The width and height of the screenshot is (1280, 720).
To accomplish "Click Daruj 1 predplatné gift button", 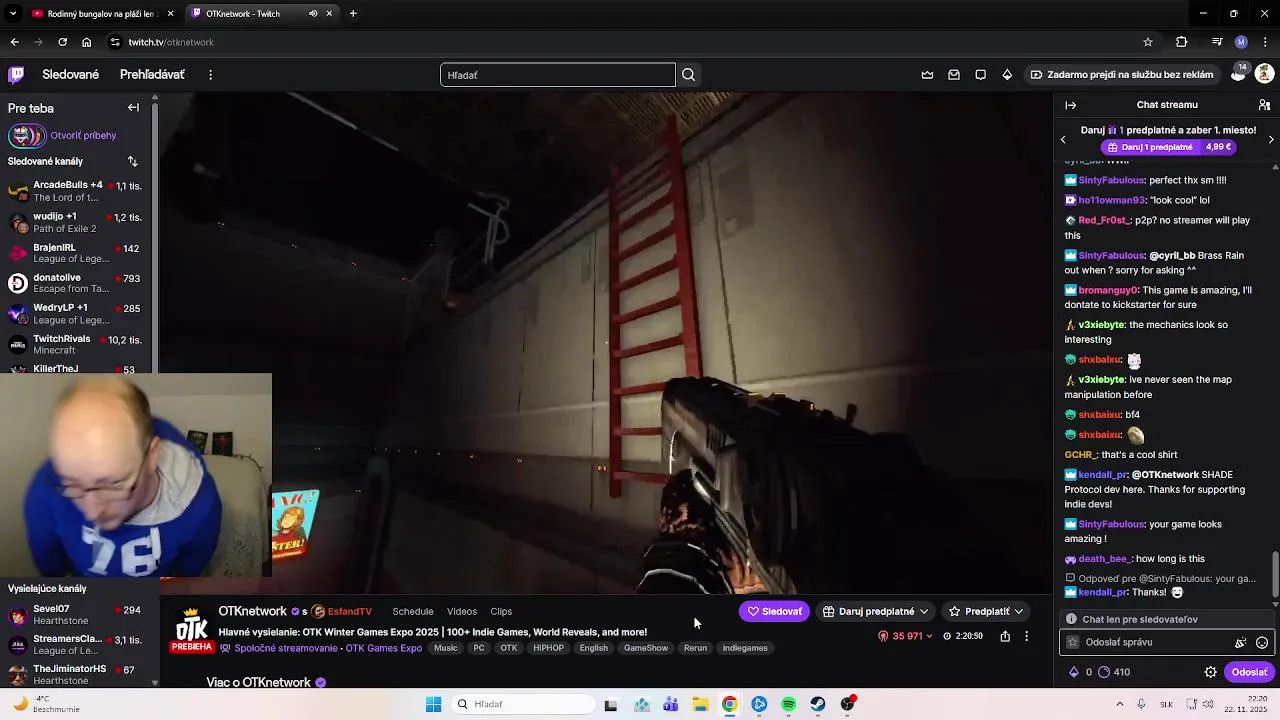I will (1167, 147).
